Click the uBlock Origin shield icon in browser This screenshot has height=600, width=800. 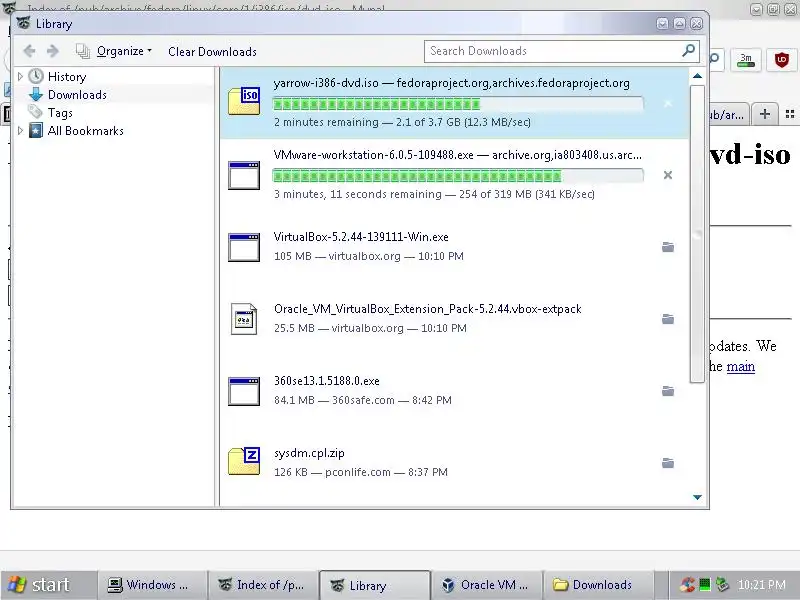coord(782,60)
